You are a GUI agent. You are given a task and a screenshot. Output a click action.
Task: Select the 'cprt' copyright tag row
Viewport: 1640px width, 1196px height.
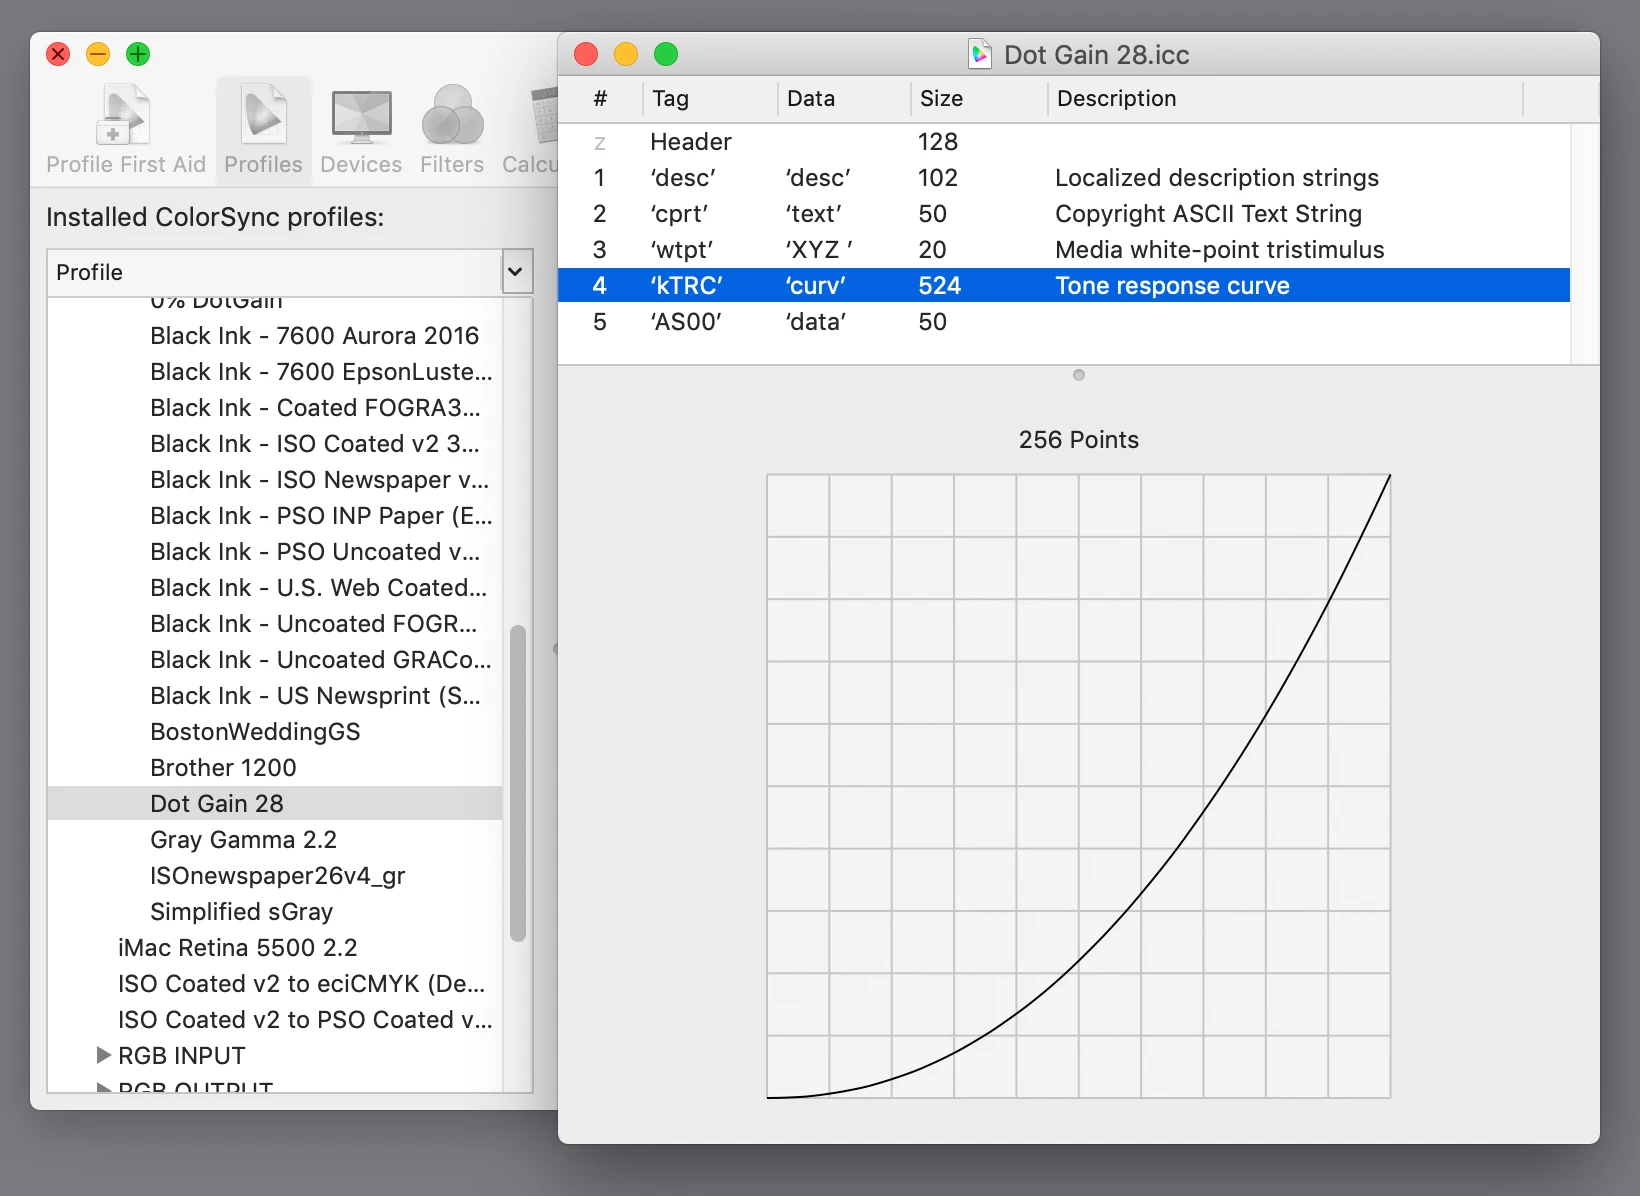[1064, 214]
